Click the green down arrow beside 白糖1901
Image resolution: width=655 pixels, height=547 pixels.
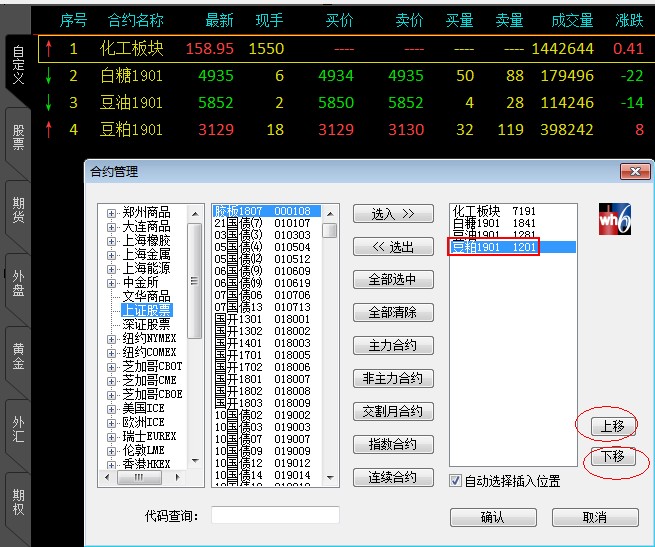click(x=47, y=75)
